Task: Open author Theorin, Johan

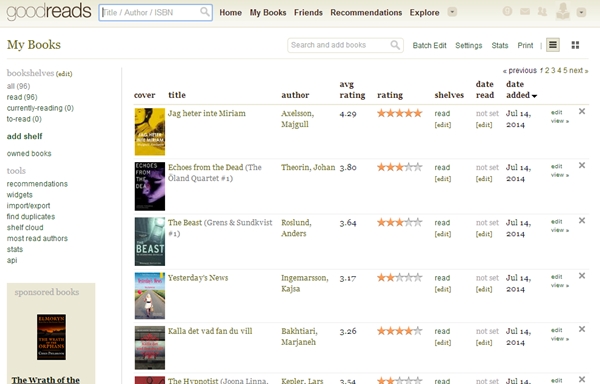Action: coord(308,167)
